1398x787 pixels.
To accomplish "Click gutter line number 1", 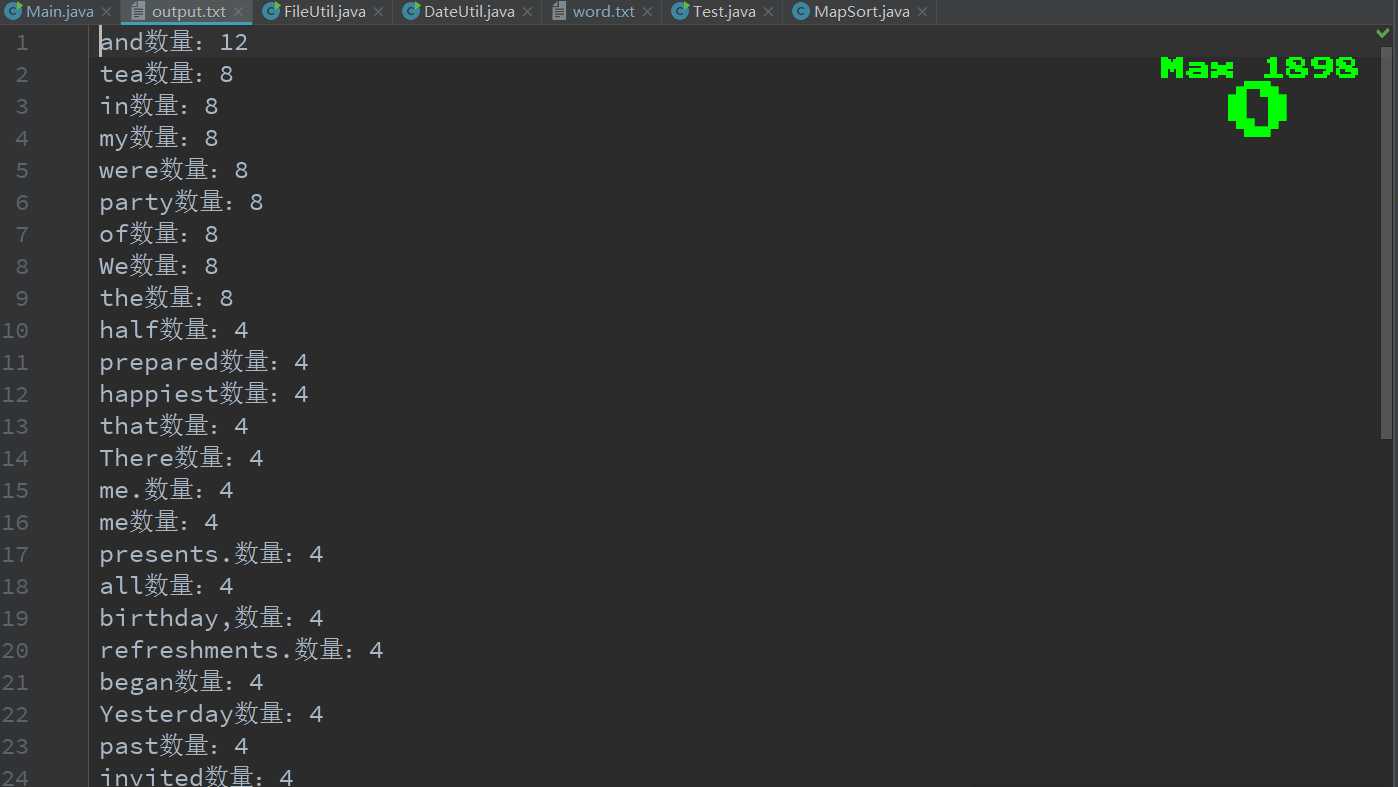I will pyautogui.click(x=22, y=42).
